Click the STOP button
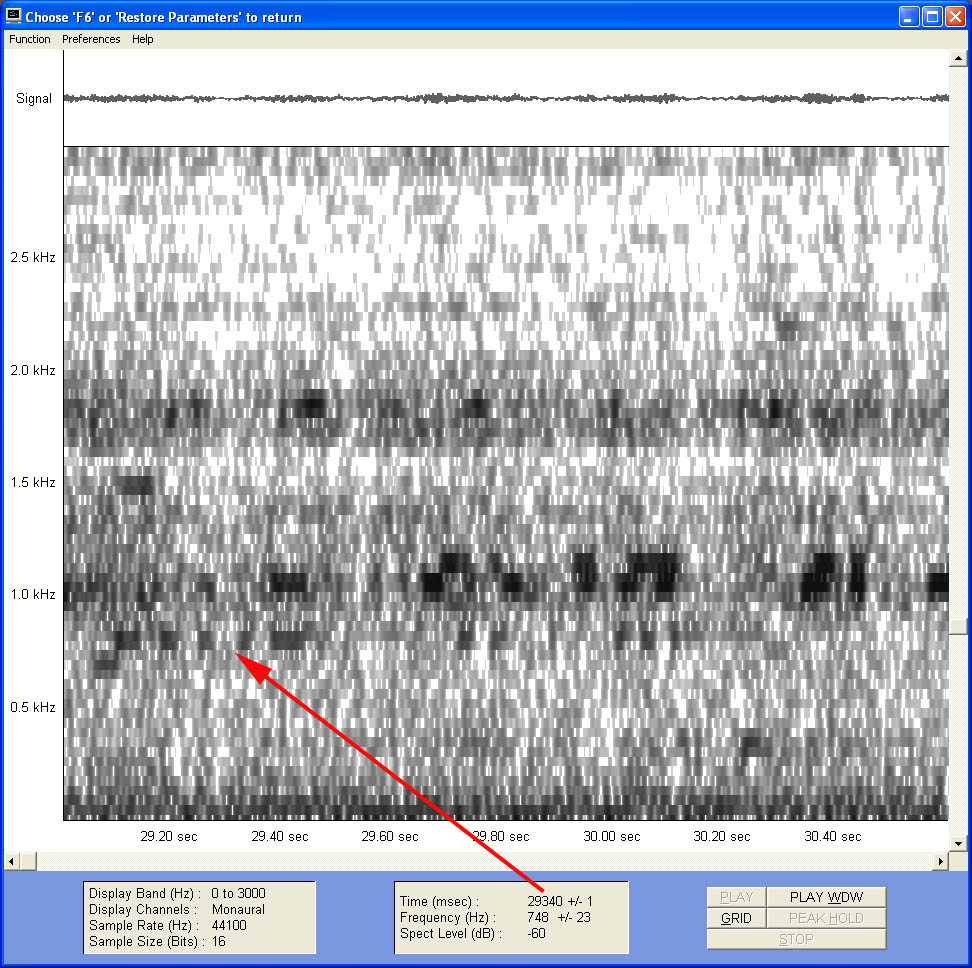Viewport: 972px width, 968px height. (x=796, y=939)
